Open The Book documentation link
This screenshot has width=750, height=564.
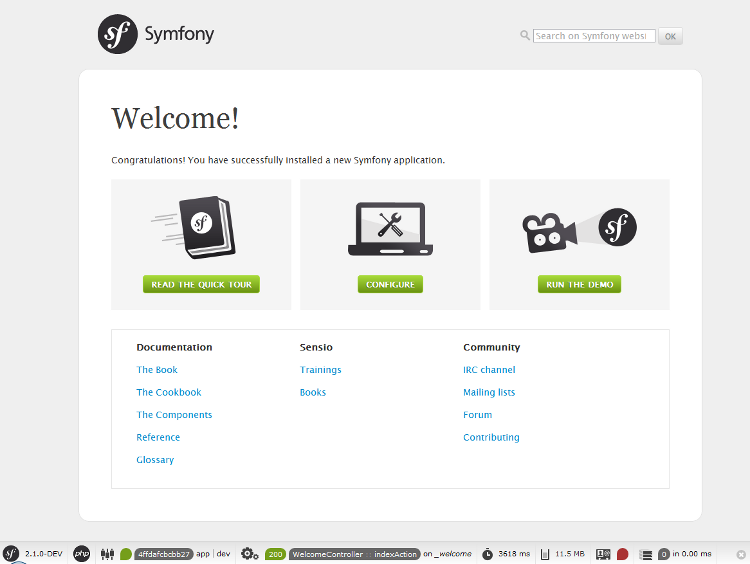click(157, 370)
